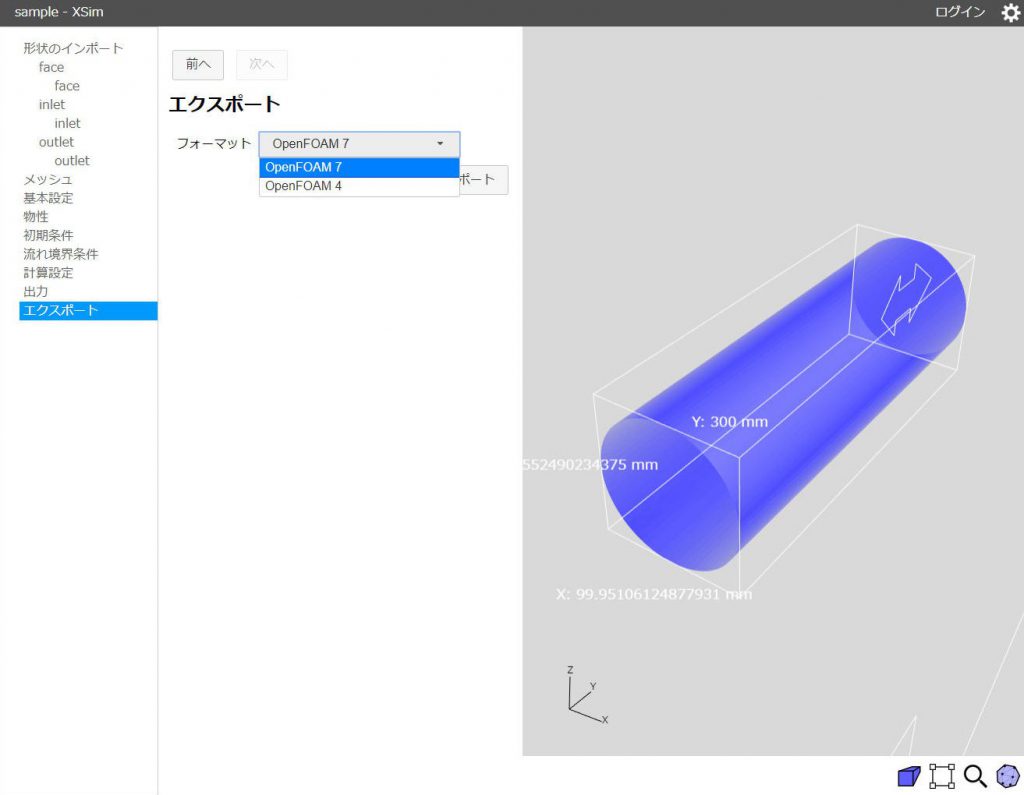This screenshot has height=795, width=1024.
Task: Choose OpenFOAM 4 format option
Action: coord(359,185)
